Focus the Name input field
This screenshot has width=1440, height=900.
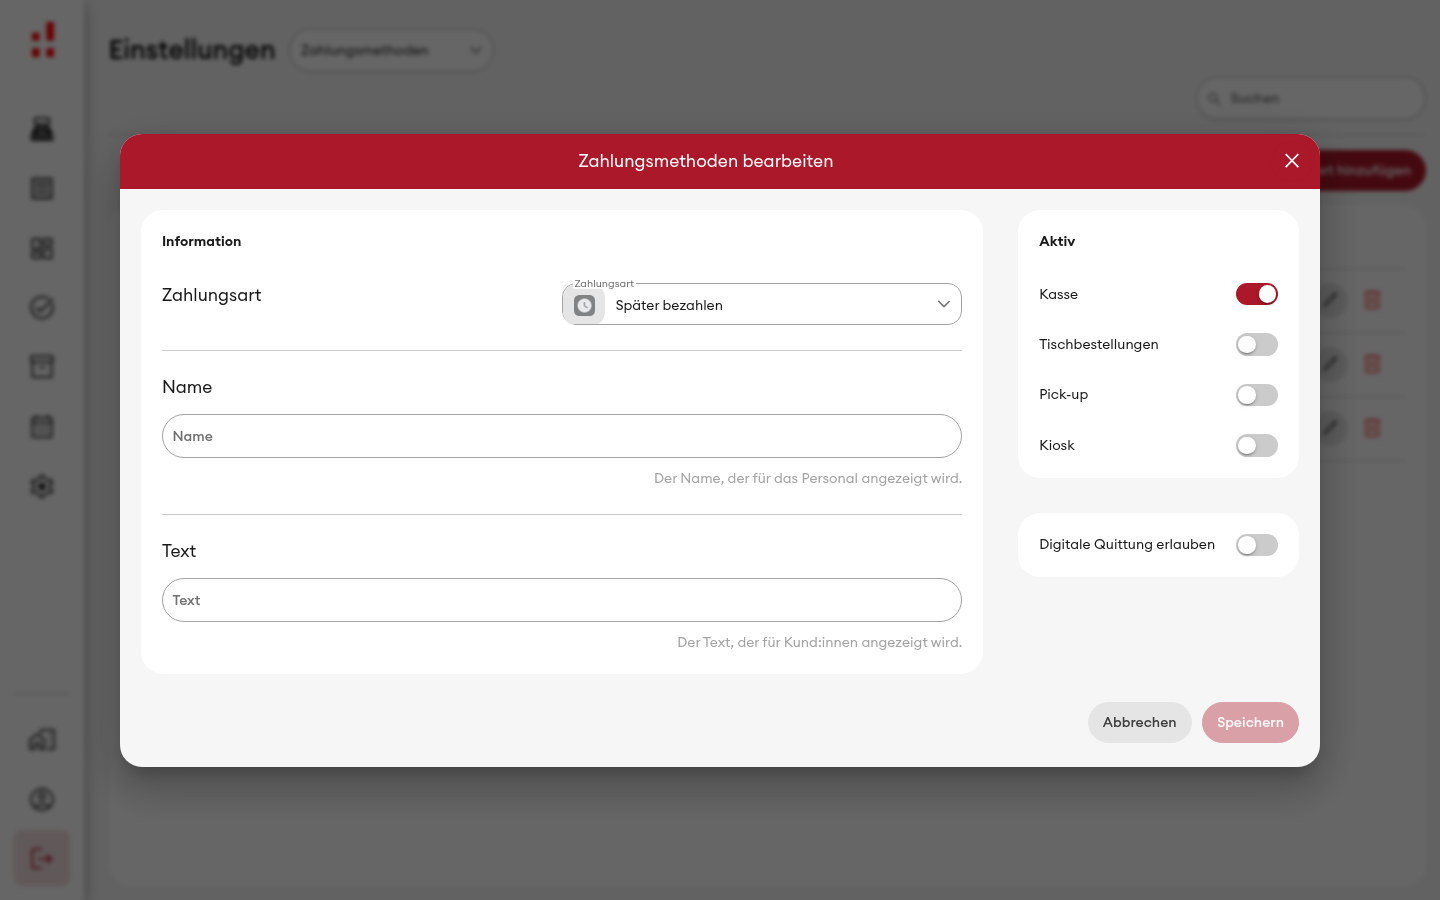tap(562, 436)
